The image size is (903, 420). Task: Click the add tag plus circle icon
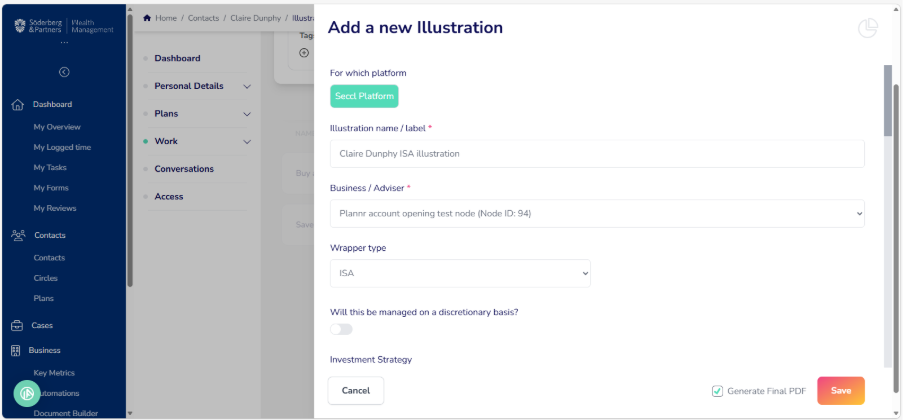pos(304,53)
